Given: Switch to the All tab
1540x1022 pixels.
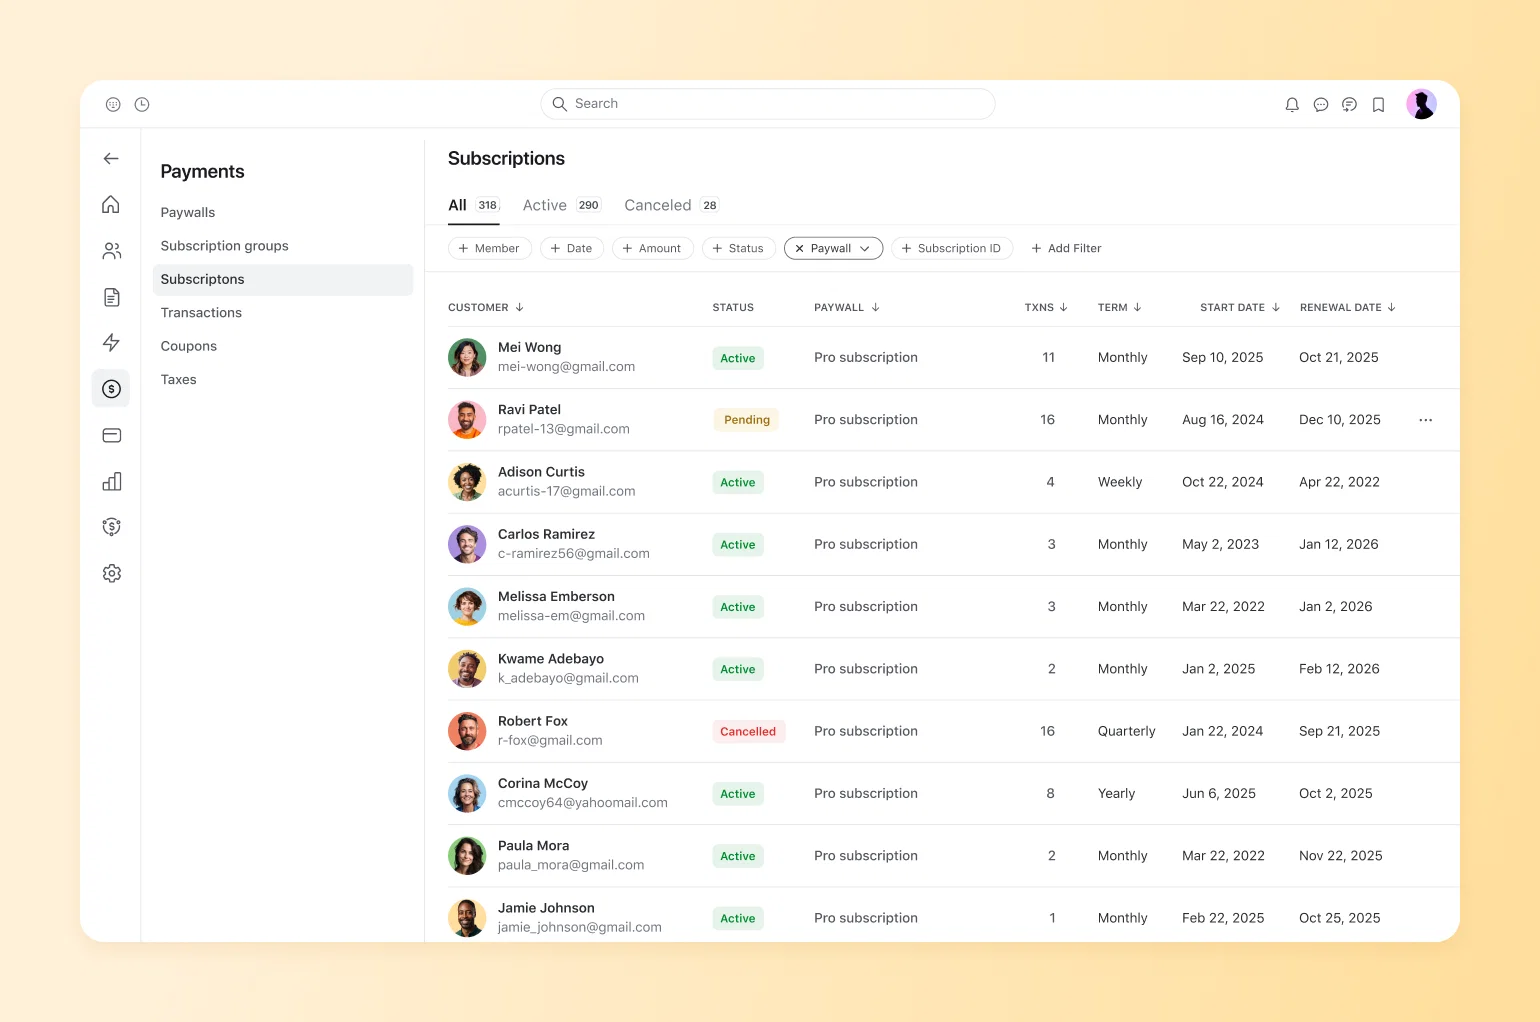Looking at the screenshot, I should 474,205.
